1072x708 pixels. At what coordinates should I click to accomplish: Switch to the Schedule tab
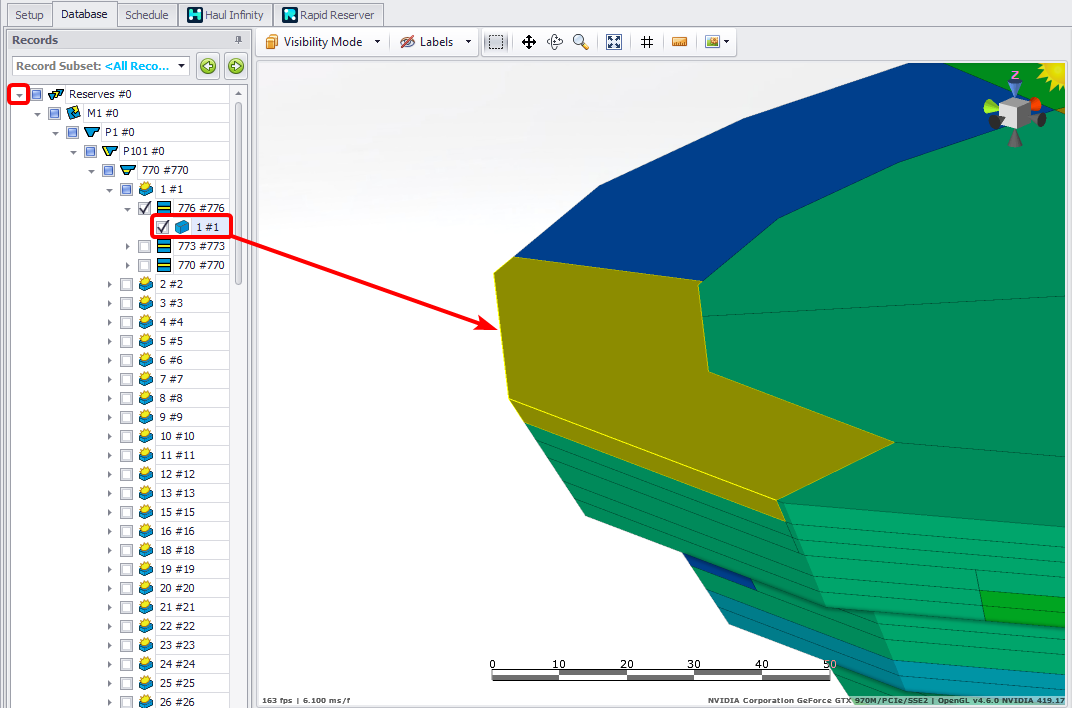[146, 15]
